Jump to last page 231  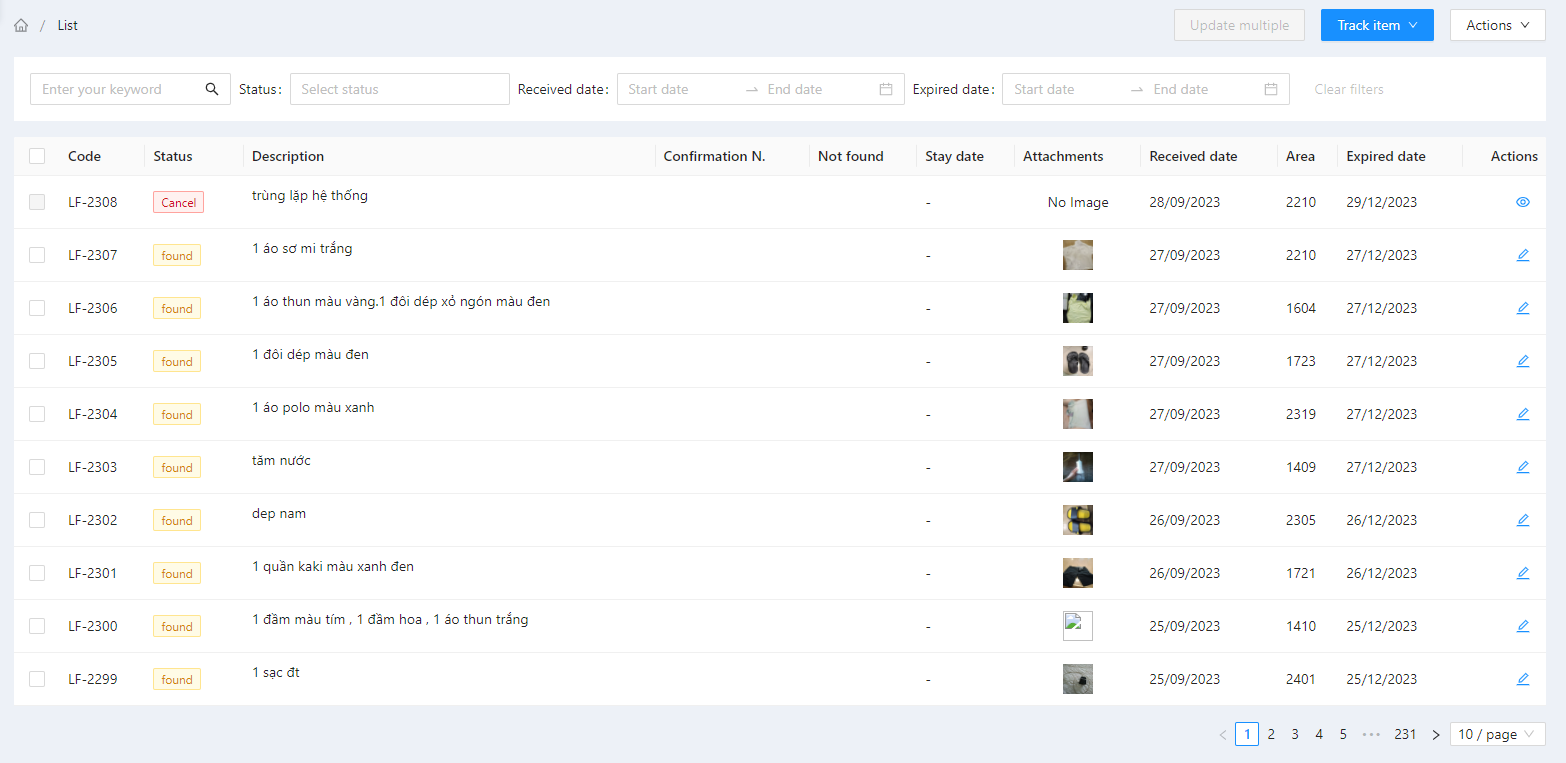click(1405, 734)
